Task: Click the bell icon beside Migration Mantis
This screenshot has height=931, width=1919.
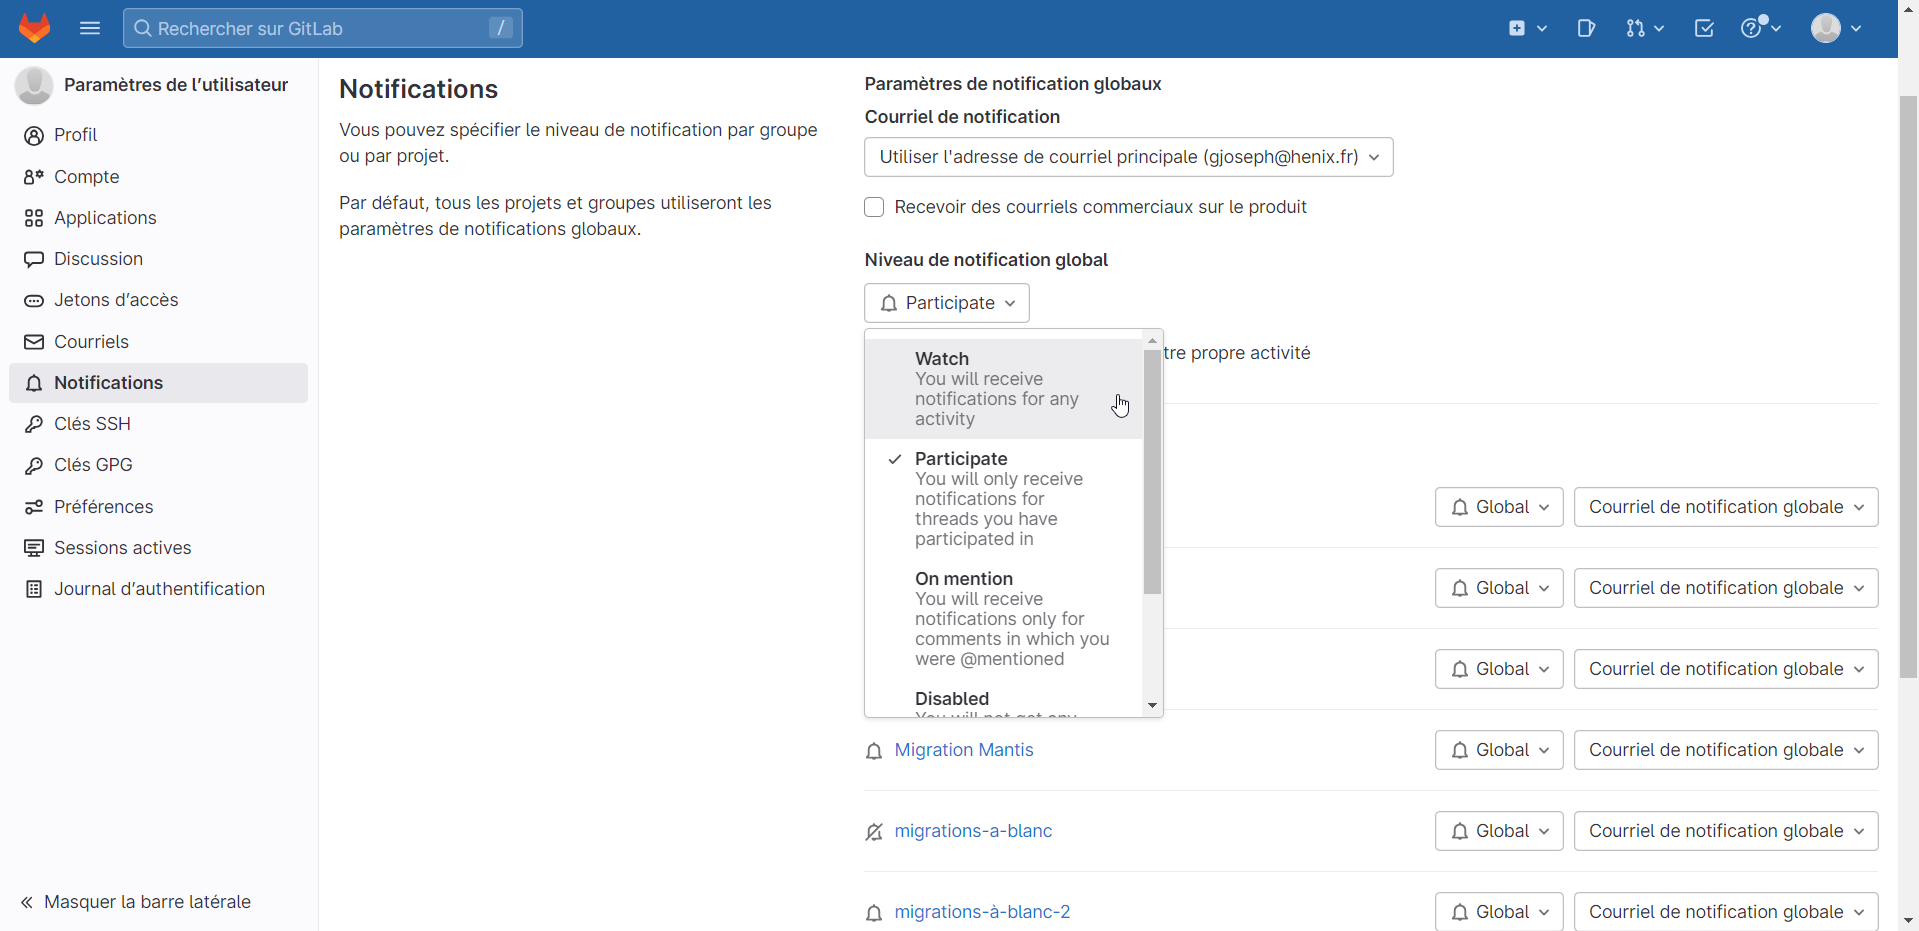Action: 874,751
